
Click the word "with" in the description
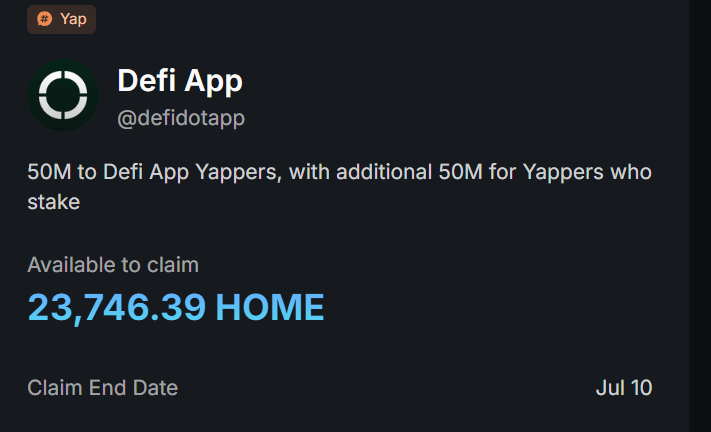pos(311,172)
